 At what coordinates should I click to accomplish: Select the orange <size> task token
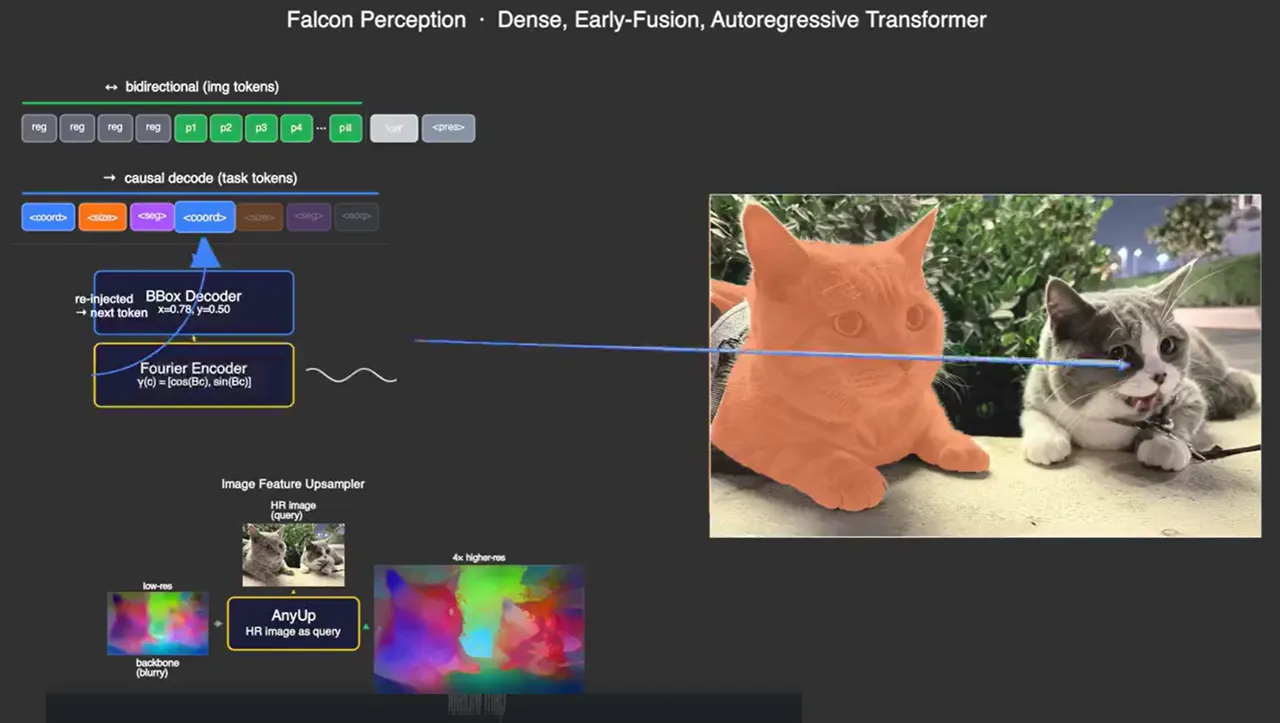point(102,216)
